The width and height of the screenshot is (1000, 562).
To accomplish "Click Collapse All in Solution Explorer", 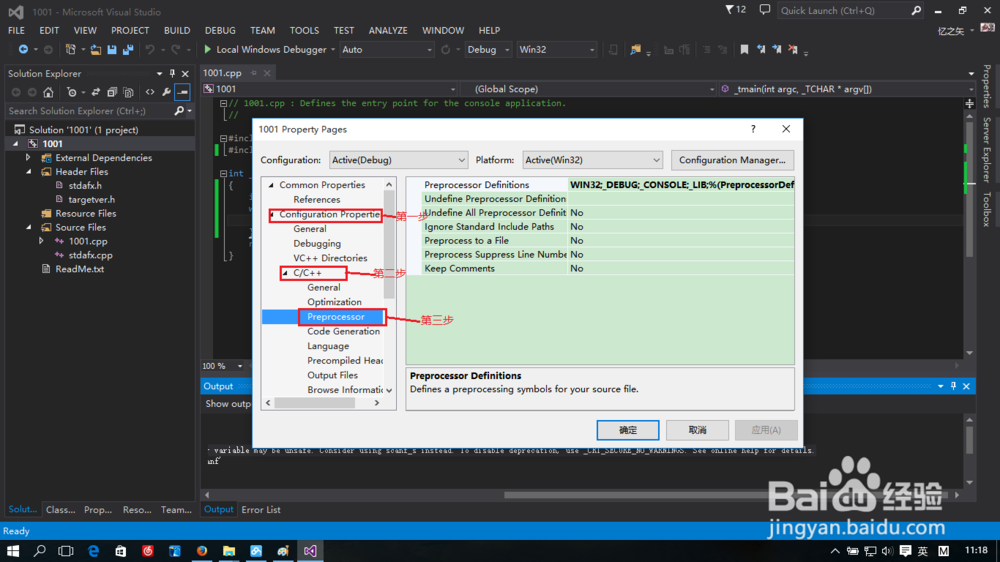I will pyautogui.click(x=112, y=92).
